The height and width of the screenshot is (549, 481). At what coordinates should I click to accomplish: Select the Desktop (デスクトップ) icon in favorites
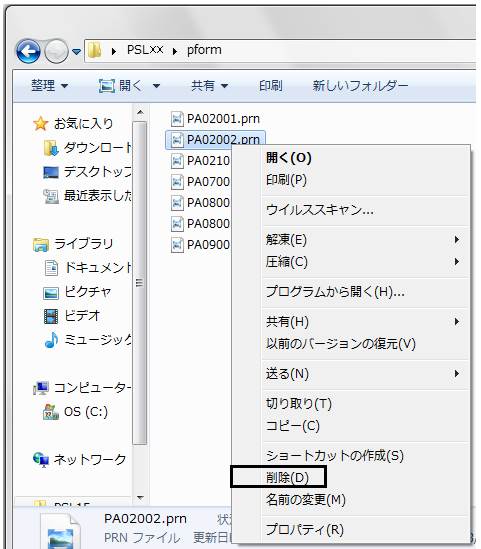pyautogui.click(x=51, y=172)
